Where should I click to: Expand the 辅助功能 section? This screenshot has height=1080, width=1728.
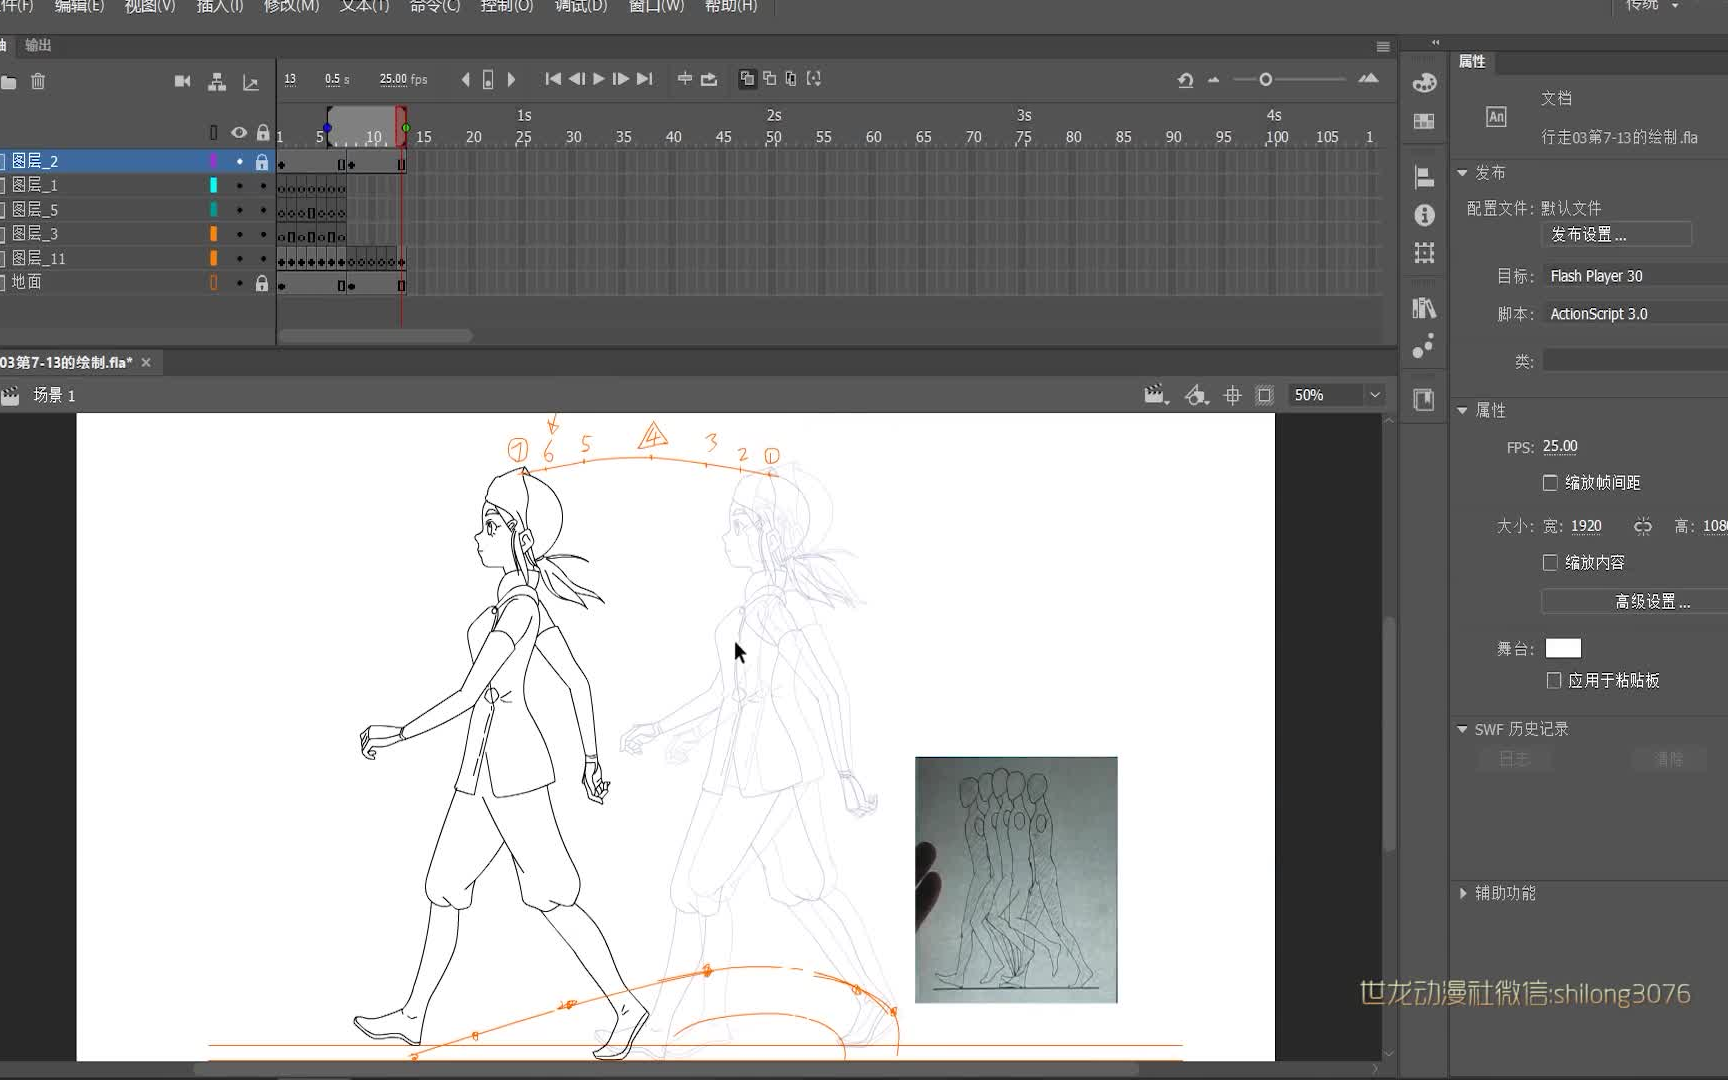(1463, 893)
